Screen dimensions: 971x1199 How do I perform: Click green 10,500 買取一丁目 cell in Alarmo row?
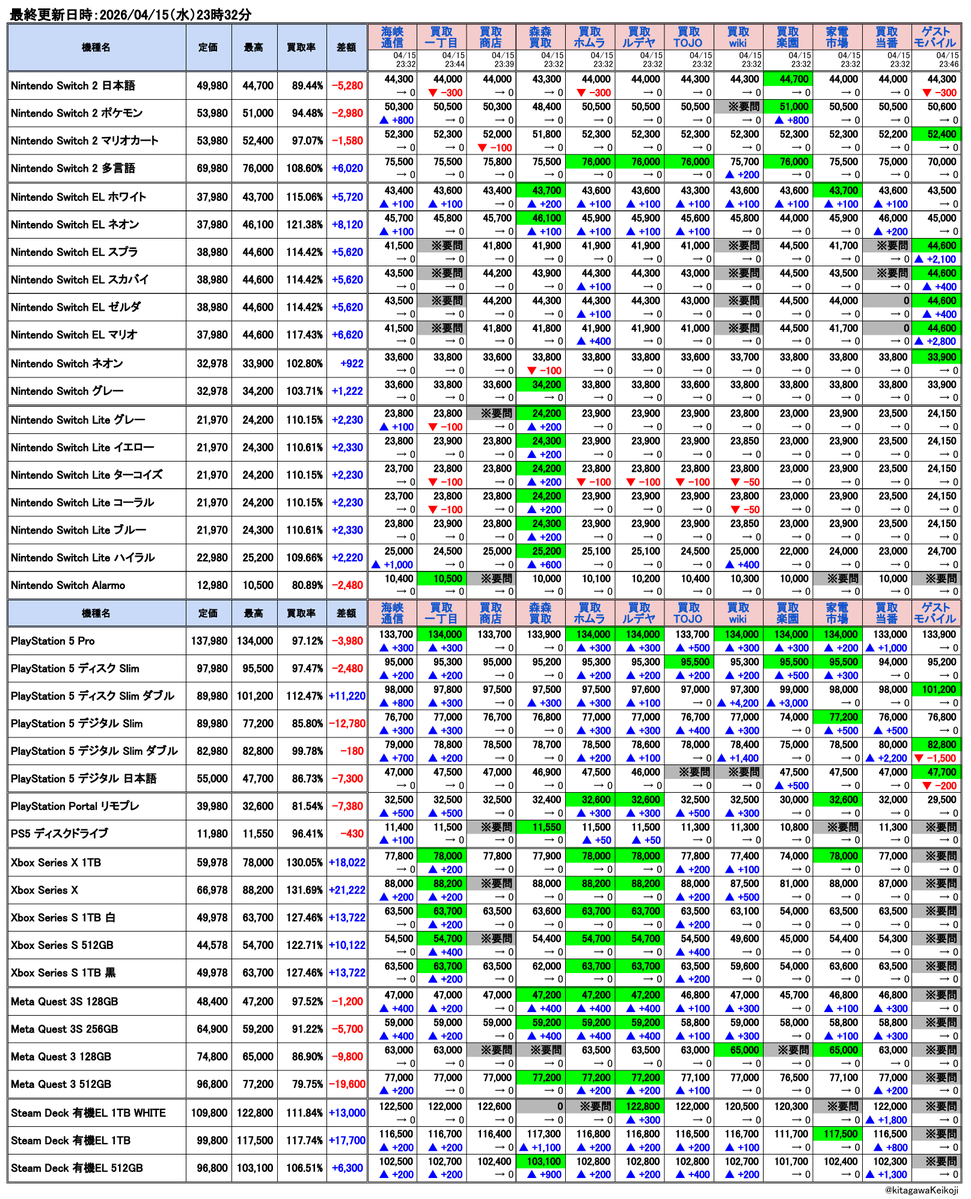[x=441, y=579]
